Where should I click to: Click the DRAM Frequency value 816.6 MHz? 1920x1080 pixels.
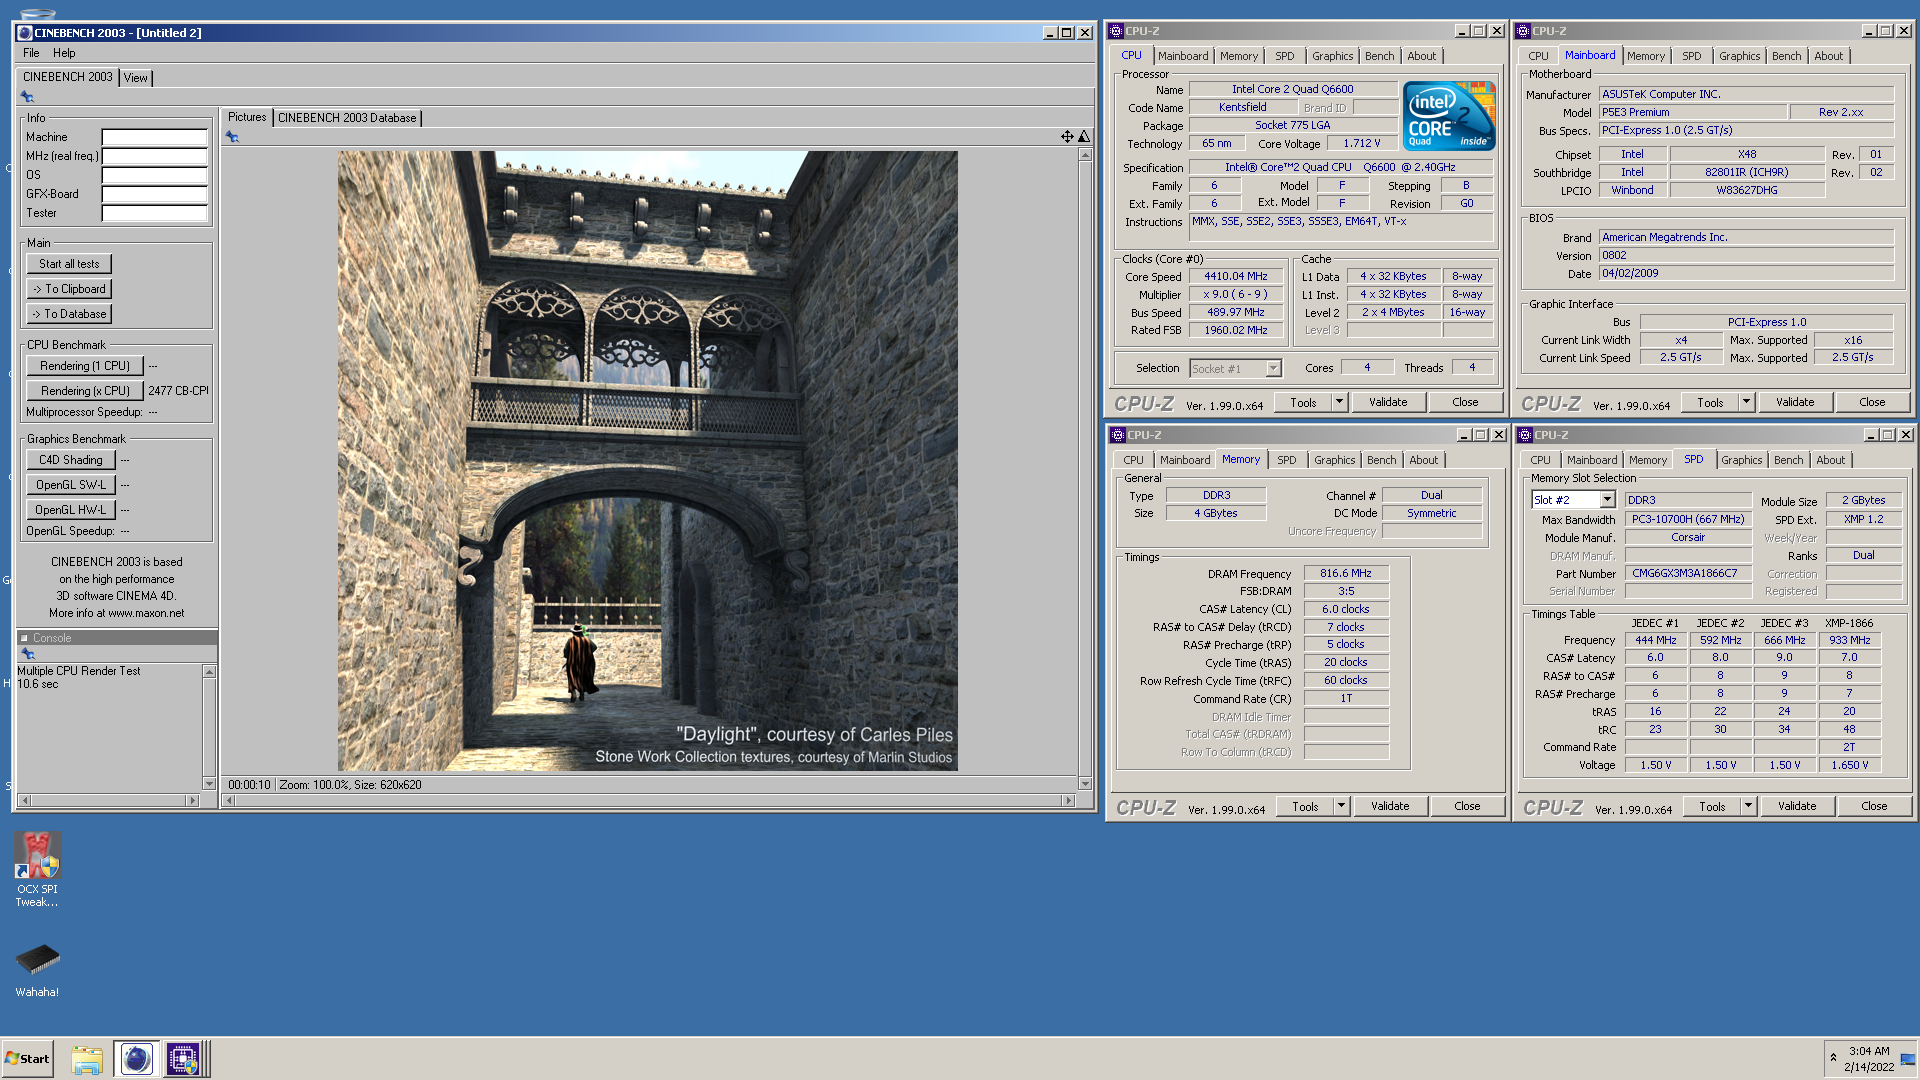1345,574
